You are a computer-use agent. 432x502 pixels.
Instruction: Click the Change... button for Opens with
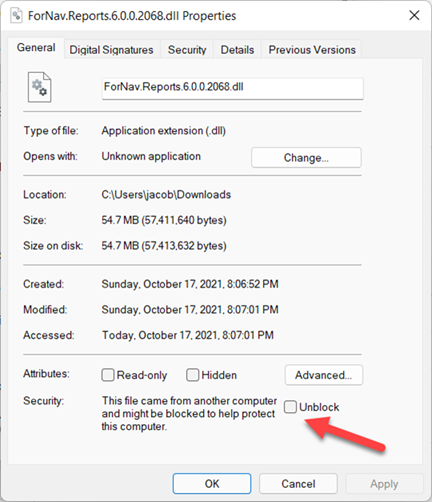pos(306,158)
